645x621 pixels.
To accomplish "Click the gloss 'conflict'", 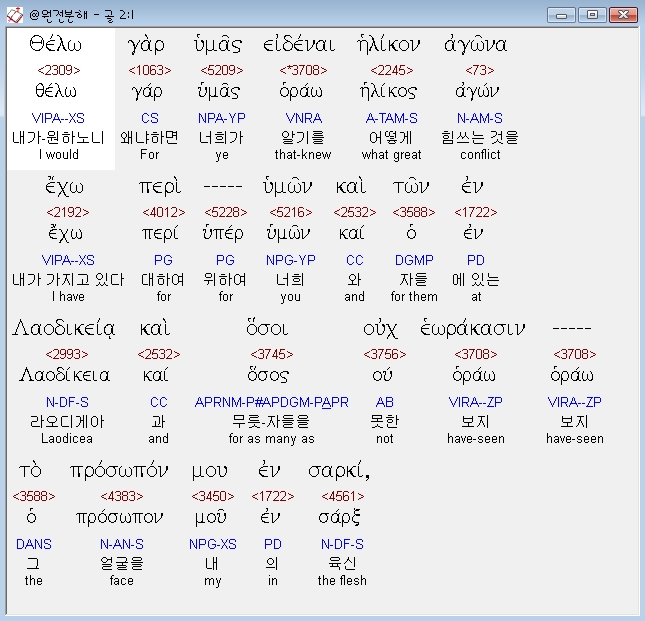I will [x=480, y=155].
